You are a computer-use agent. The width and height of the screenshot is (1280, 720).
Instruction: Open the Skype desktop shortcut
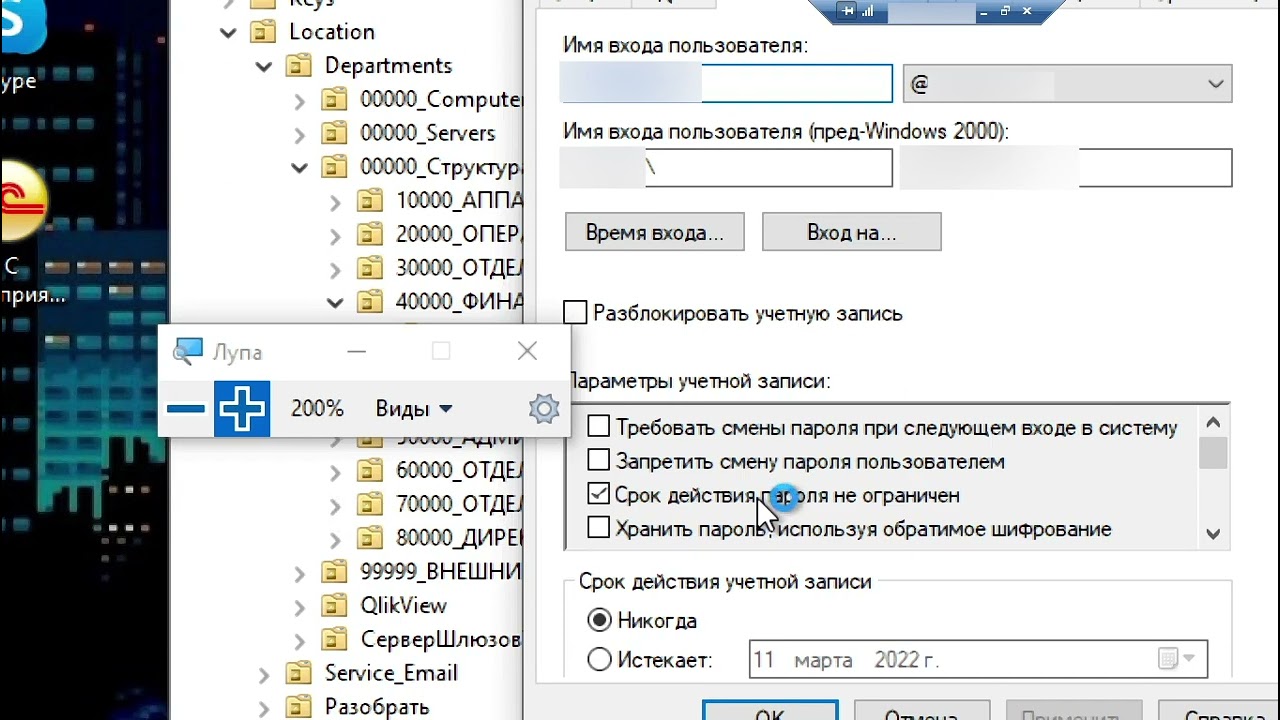click(x=20, y=45)
